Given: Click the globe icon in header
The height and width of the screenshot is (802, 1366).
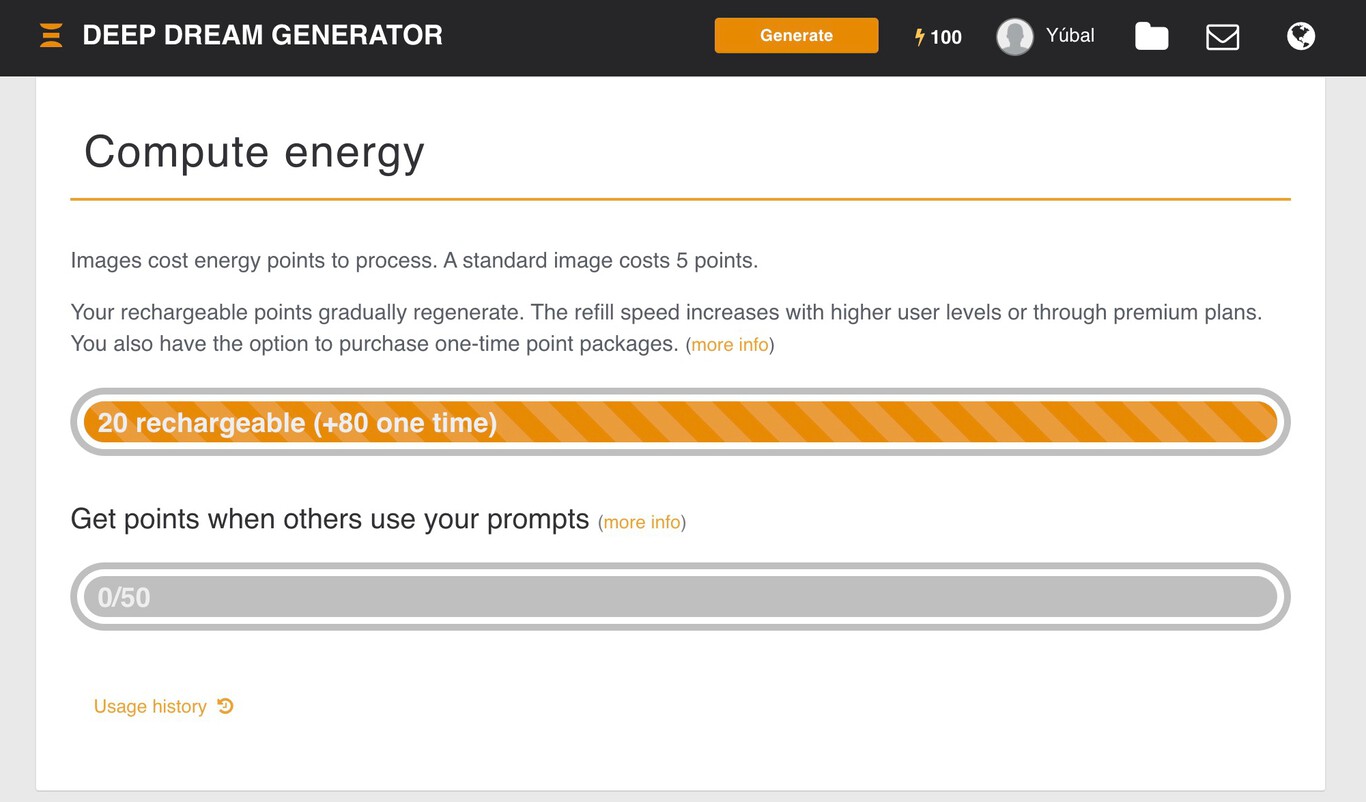Looking at the screenshot, I should 1300,37.
